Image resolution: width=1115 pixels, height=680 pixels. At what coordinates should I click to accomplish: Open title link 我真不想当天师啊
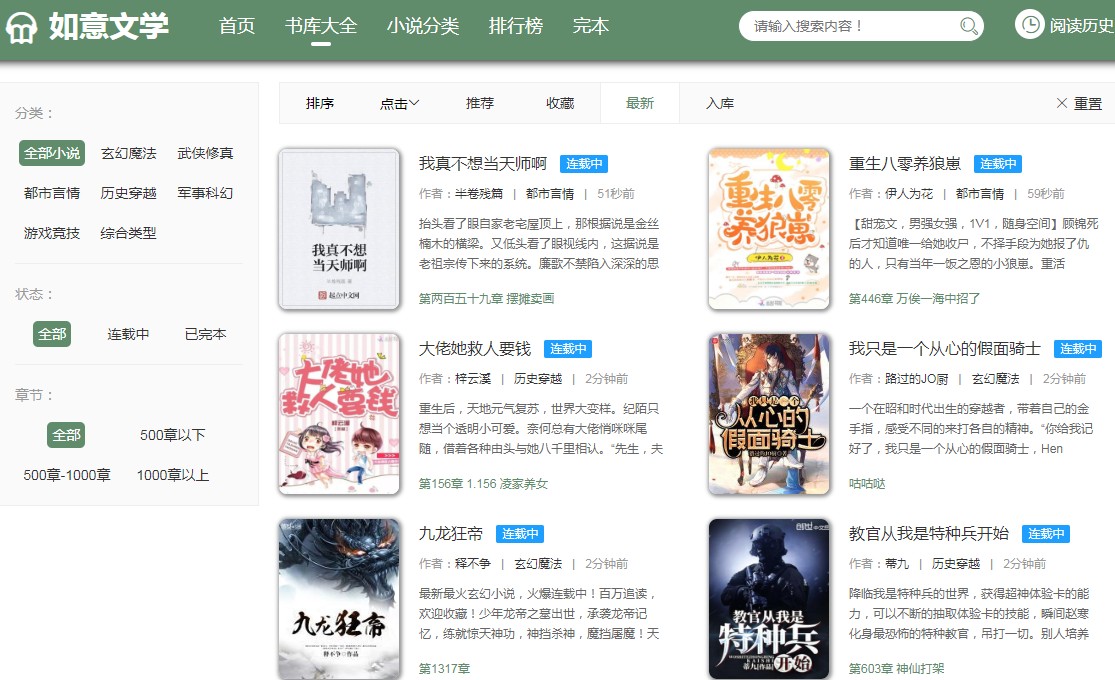pos(483,164)
